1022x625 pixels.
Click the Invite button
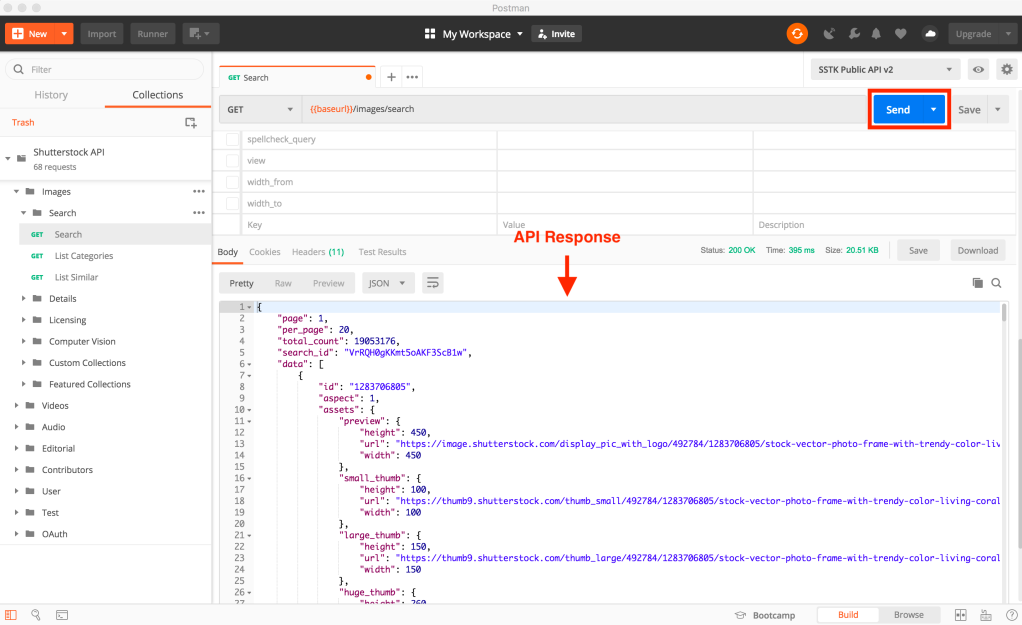(557, 34)
